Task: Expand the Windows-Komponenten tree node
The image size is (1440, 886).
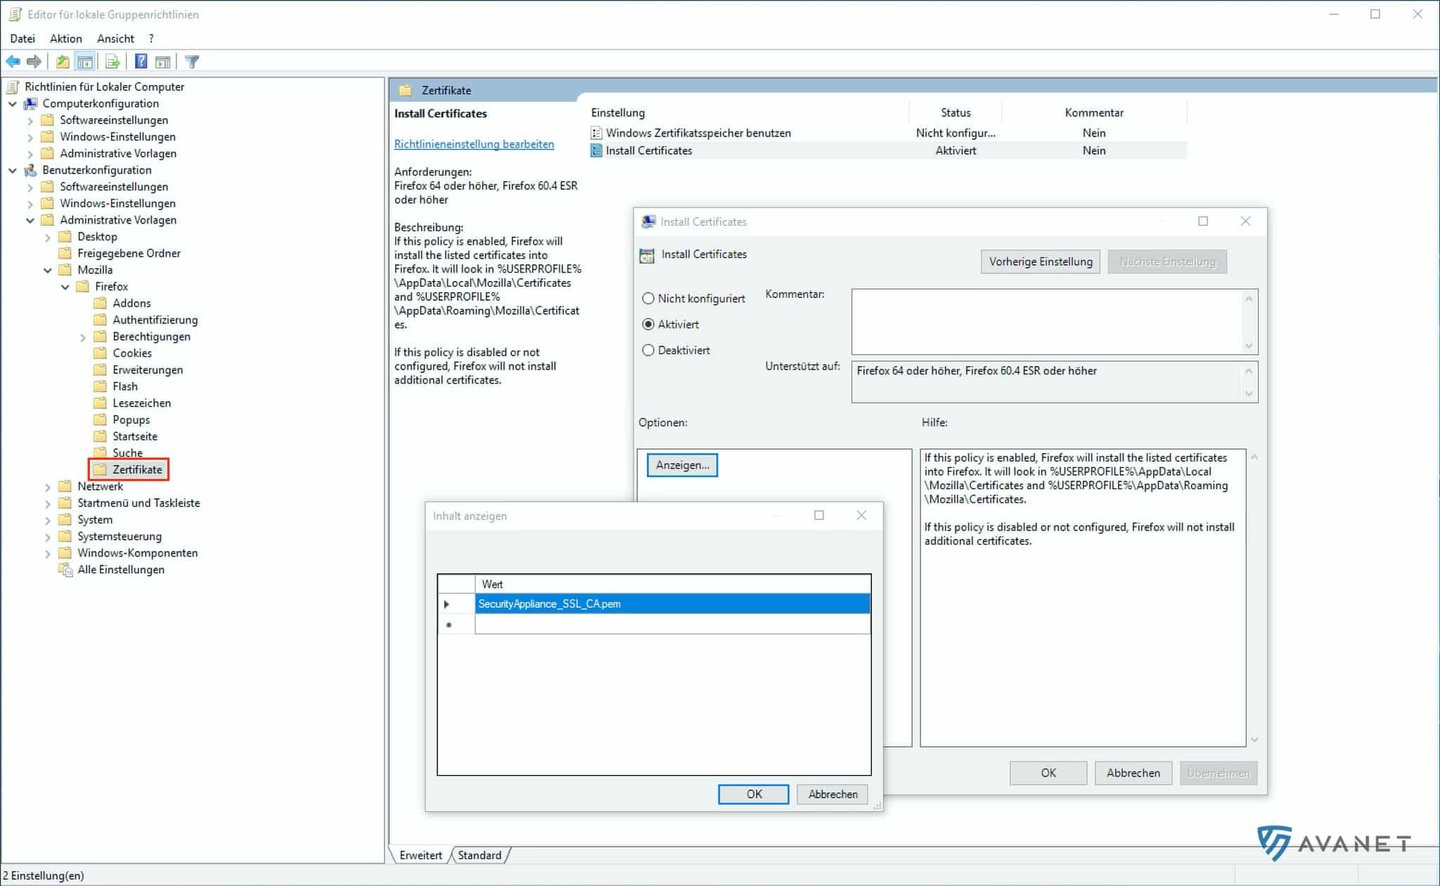Action: click(x=47, y=553)
